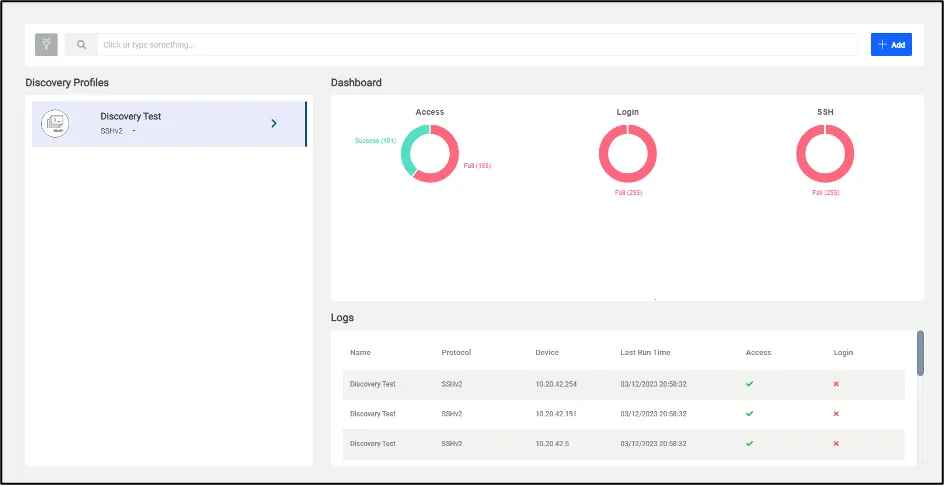Expand Discovery Test with chevron arrow
Image resolution: width=944 pixels, height=486 pixels.
(274, 123)
